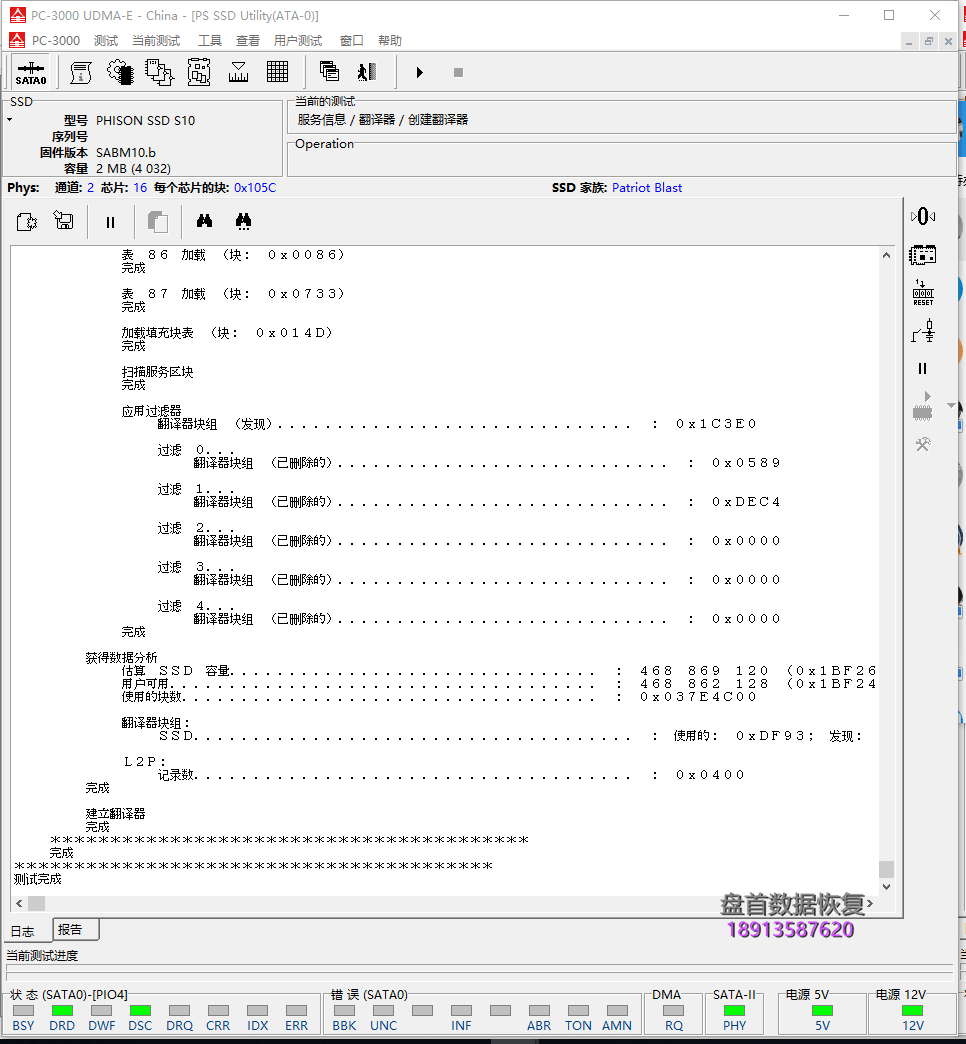Stop the test with the square button
The width and height of the screenshot is (966, 1044).
pos(458,73)
